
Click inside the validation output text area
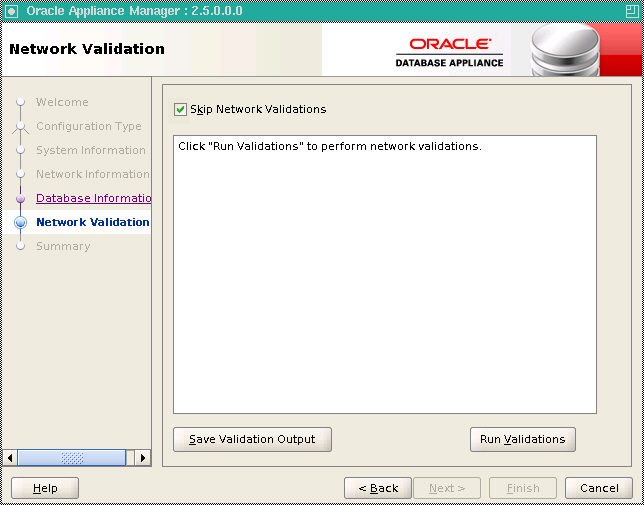coord(385,274)
